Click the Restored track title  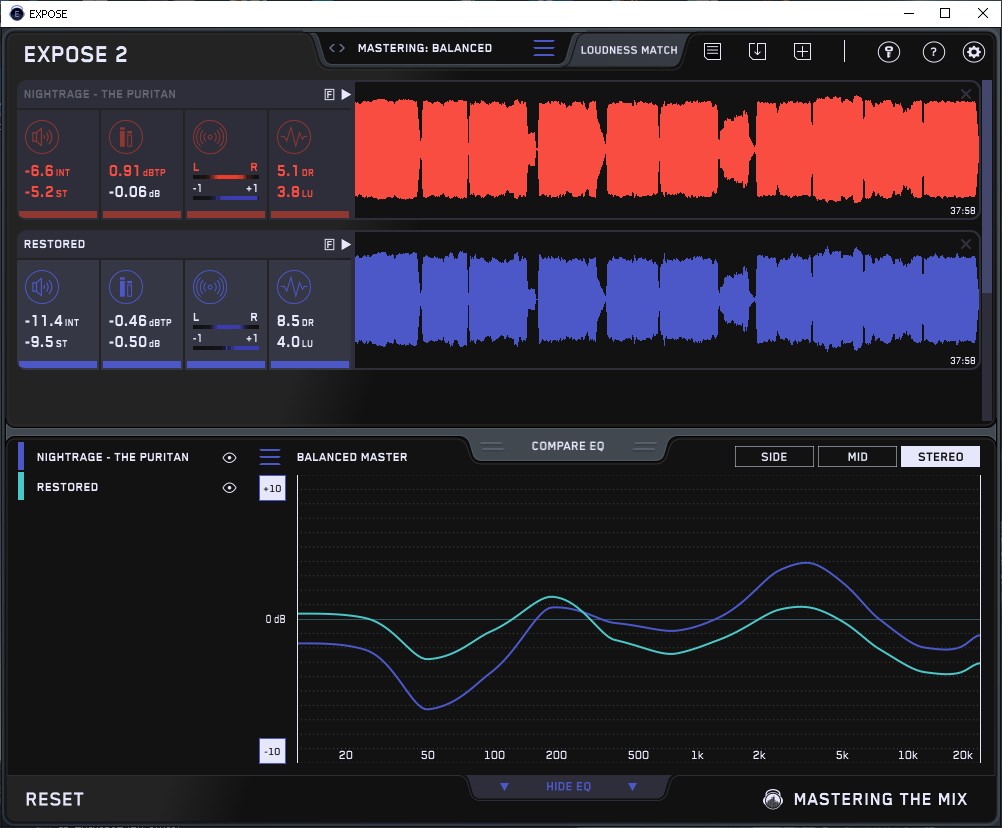[x=54, y=244]
